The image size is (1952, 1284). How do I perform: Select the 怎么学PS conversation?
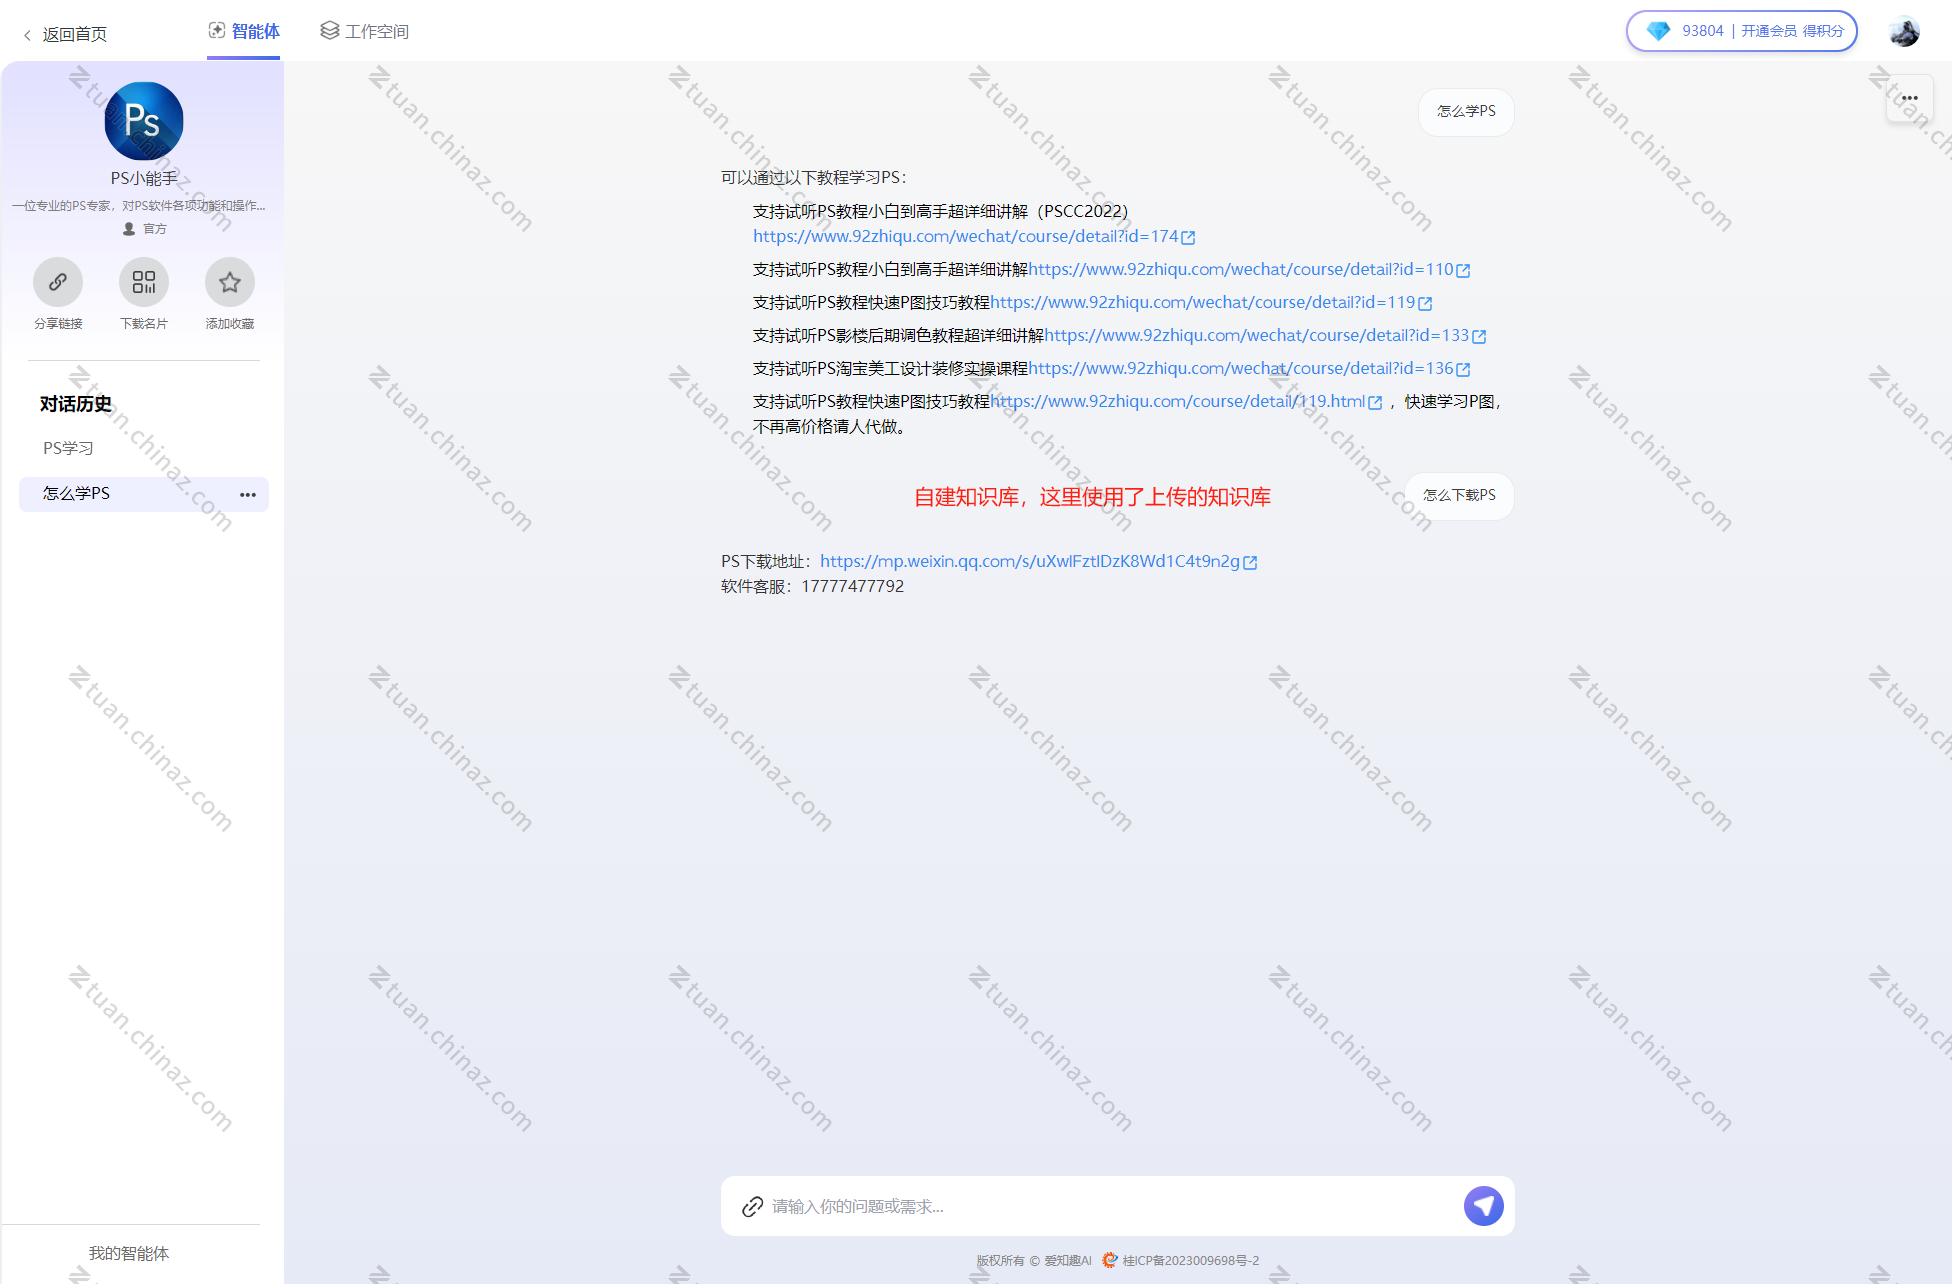coord(144,494)
